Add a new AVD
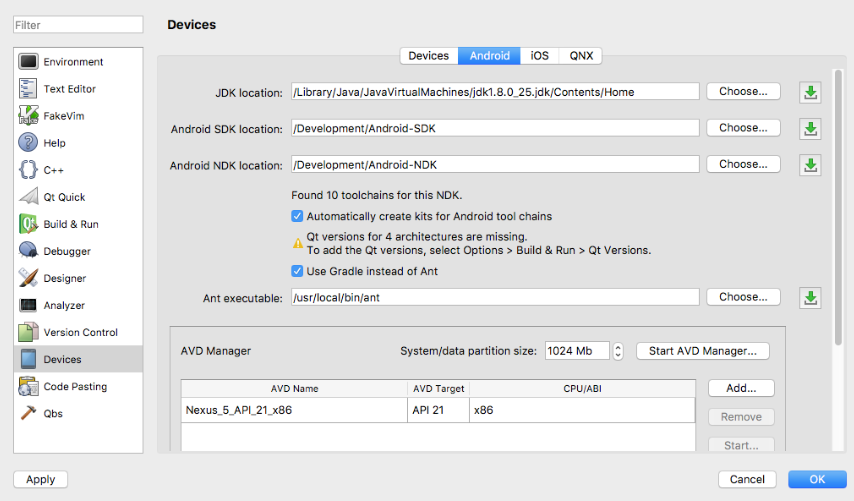854x501 pixels. [x=741, y=388]
